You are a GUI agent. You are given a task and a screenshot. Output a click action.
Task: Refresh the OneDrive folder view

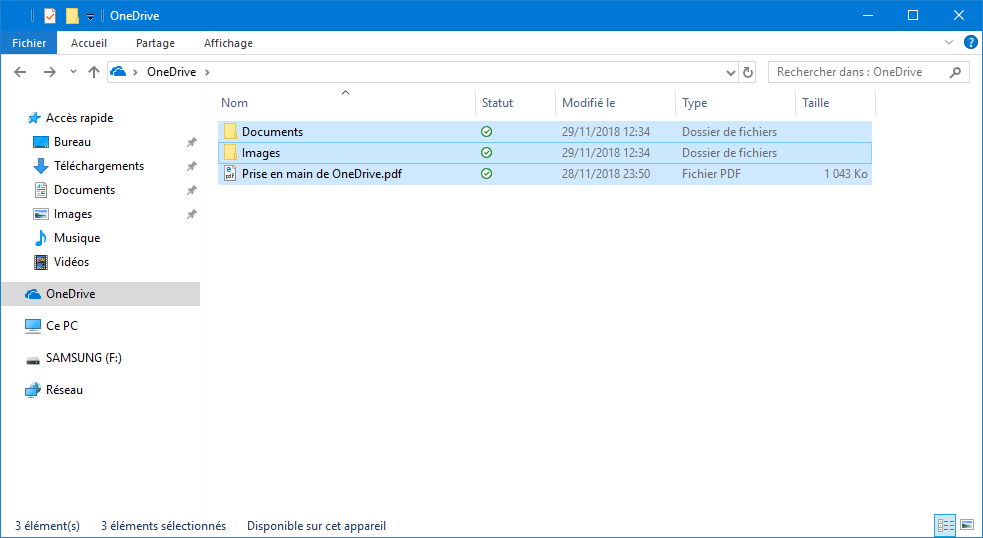[747, 72]
